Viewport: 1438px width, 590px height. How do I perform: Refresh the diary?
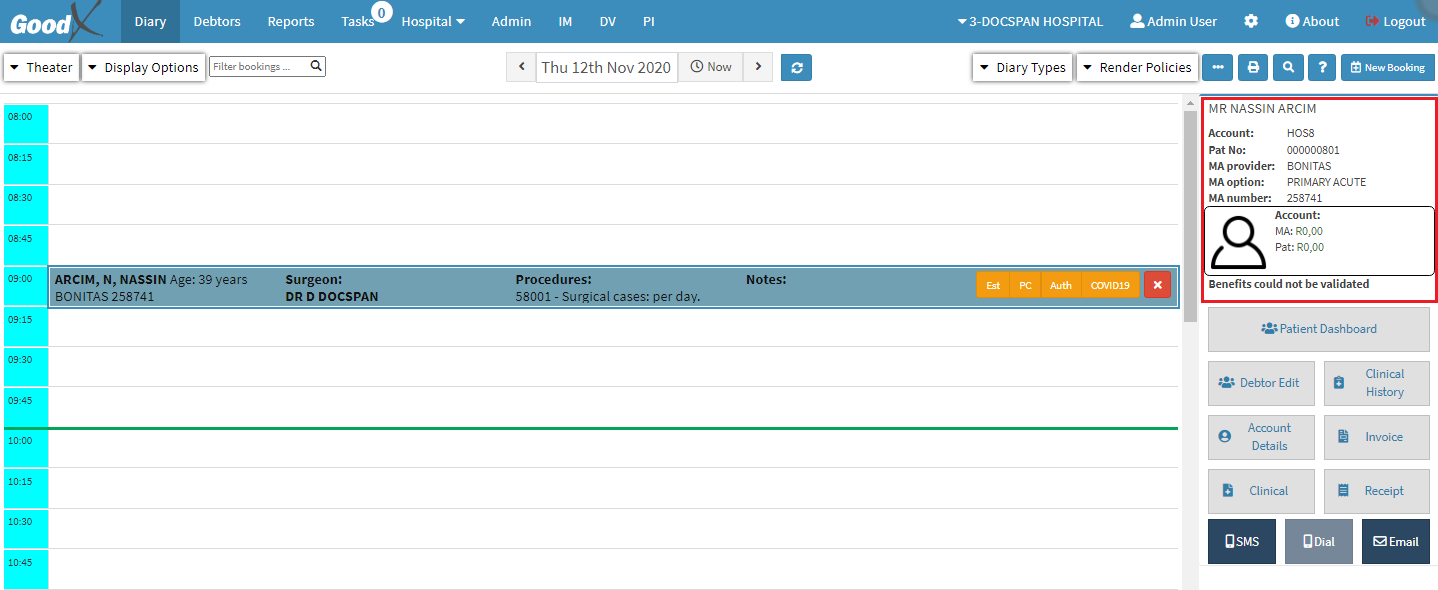pos(796,67)
